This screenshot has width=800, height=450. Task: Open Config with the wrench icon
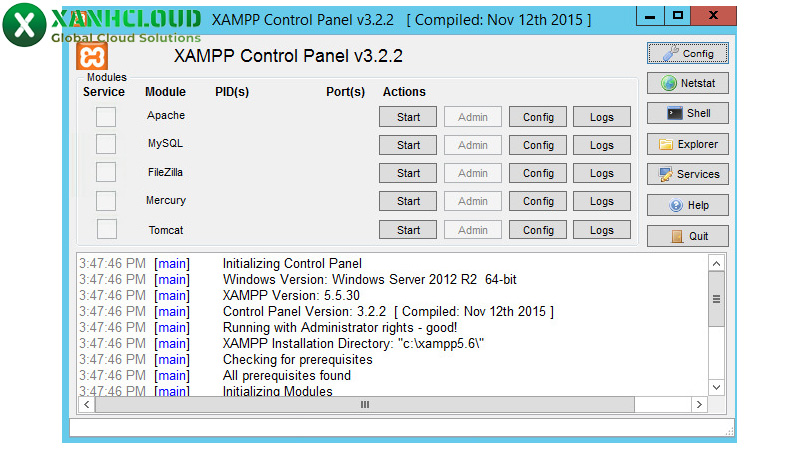click(x=687, y=53)
